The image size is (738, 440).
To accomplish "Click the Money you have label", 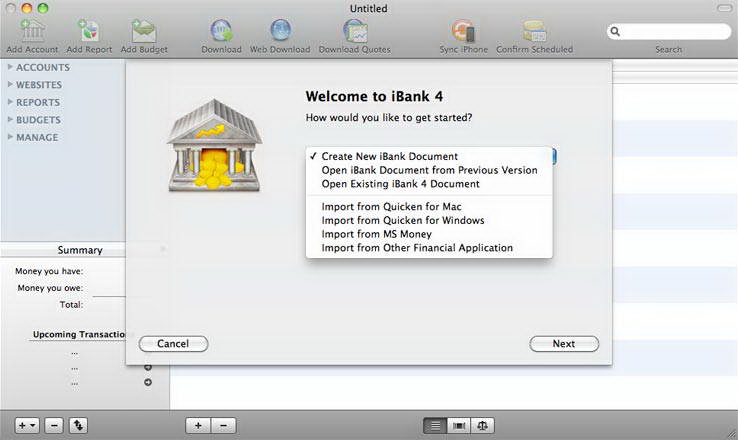I will 49,271.
